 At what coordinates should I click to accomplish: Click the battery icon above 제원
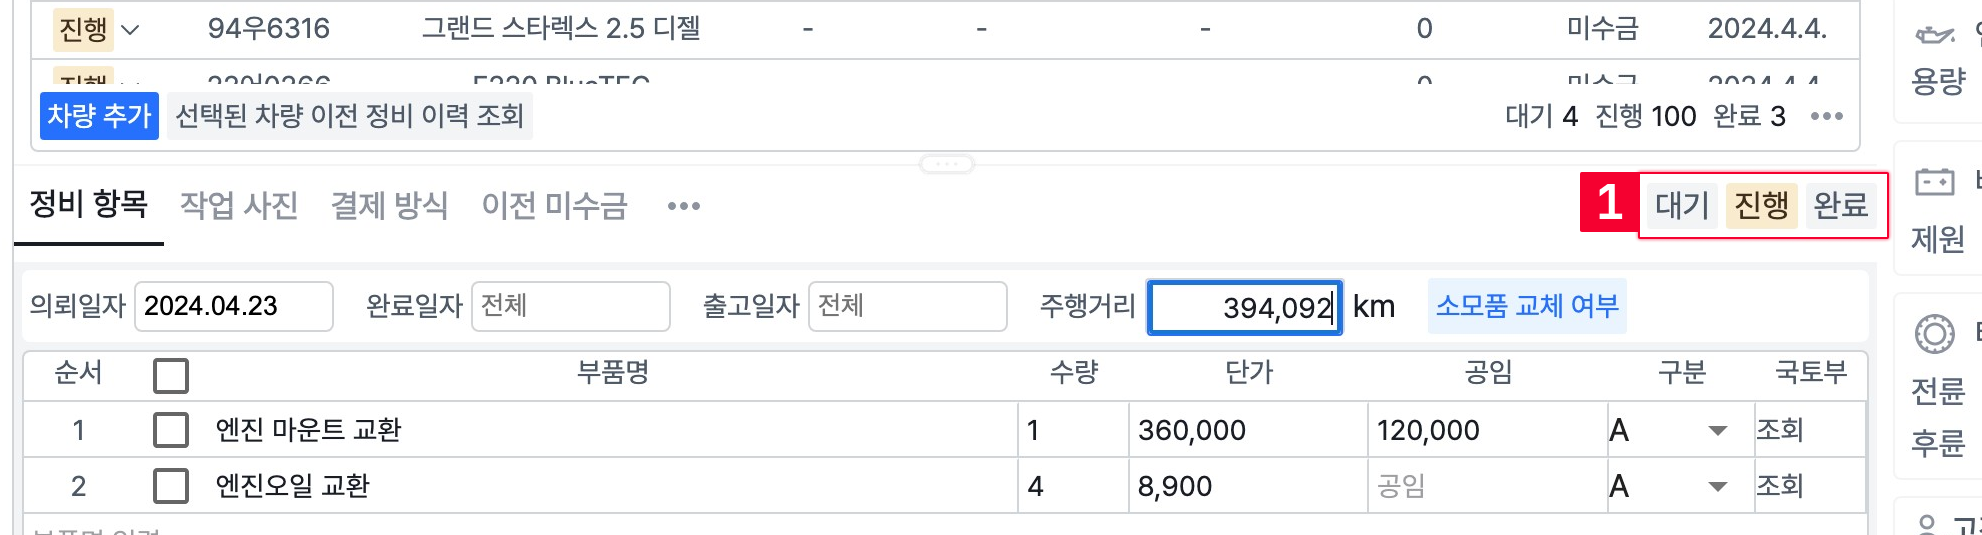click(1934, 182)
